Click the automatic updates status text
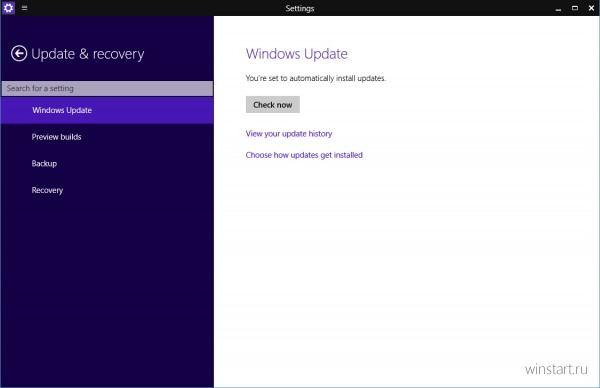 316,78
